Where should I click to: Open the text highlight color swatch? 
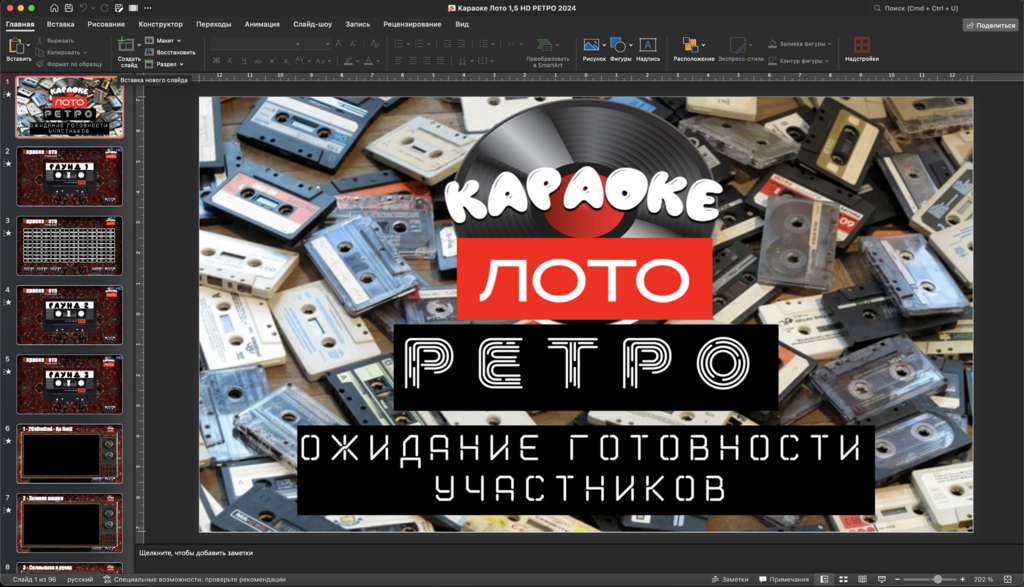pyautogui.click(x=349, y=61)
